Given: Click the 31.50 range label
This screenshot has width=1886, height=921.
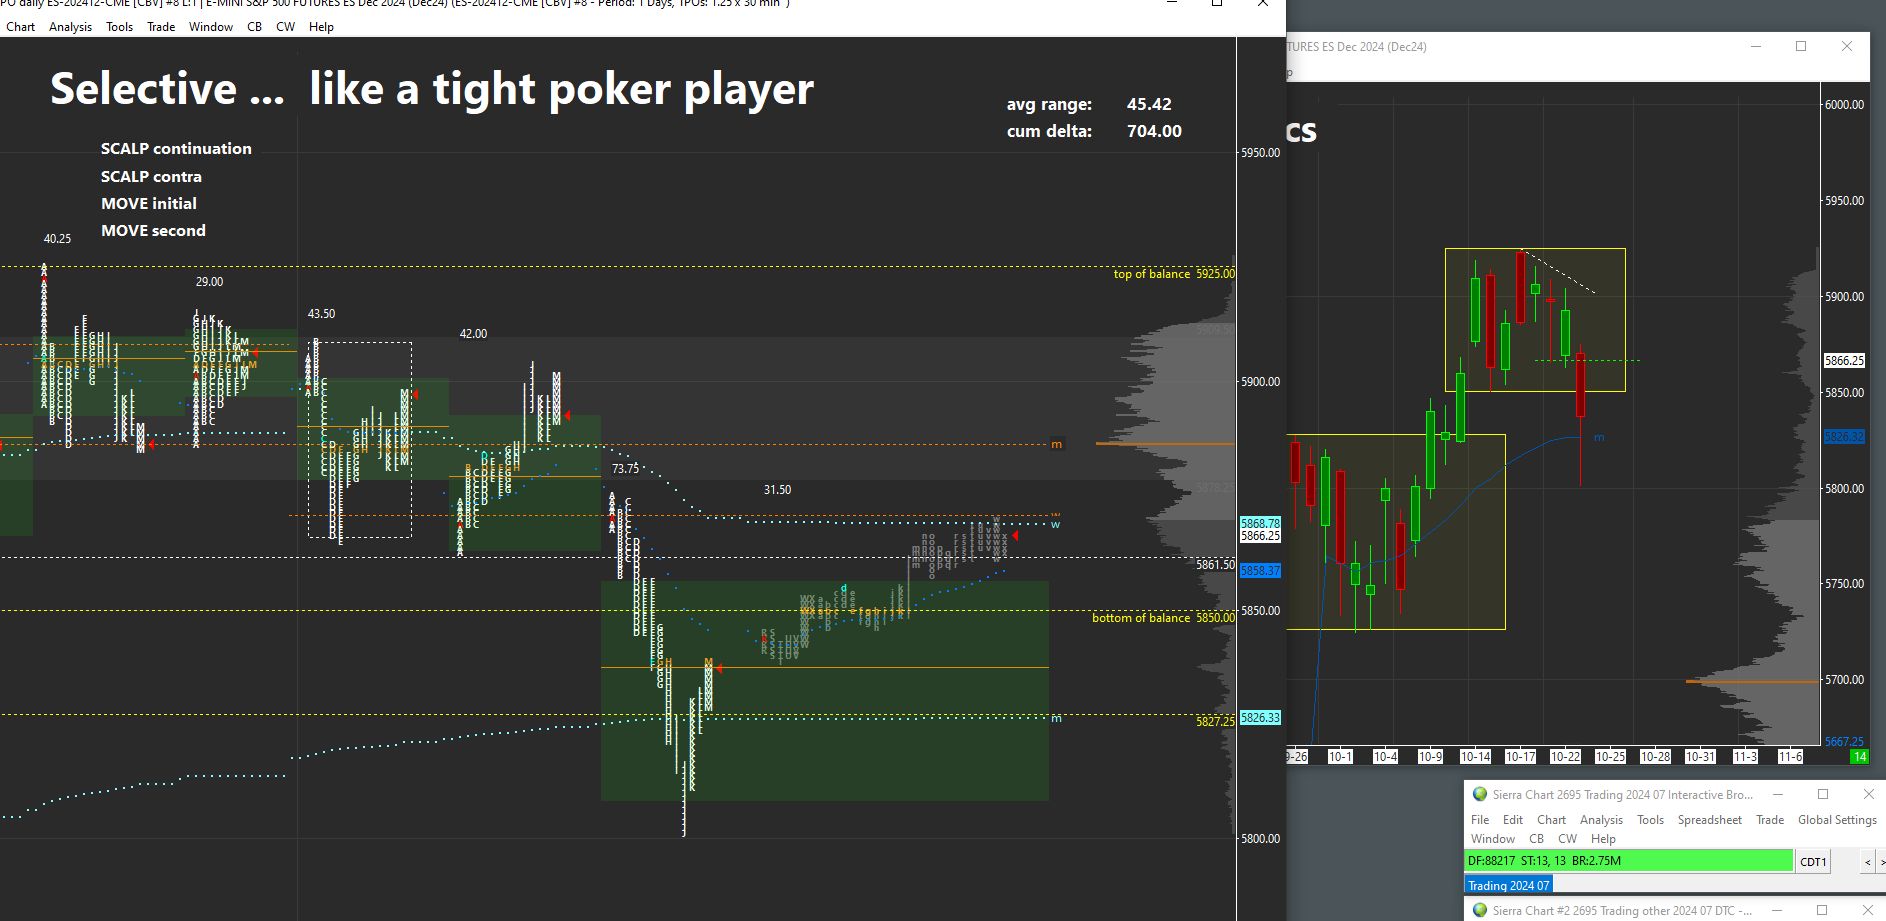Looking at the screenshot, I should point(777,490).
